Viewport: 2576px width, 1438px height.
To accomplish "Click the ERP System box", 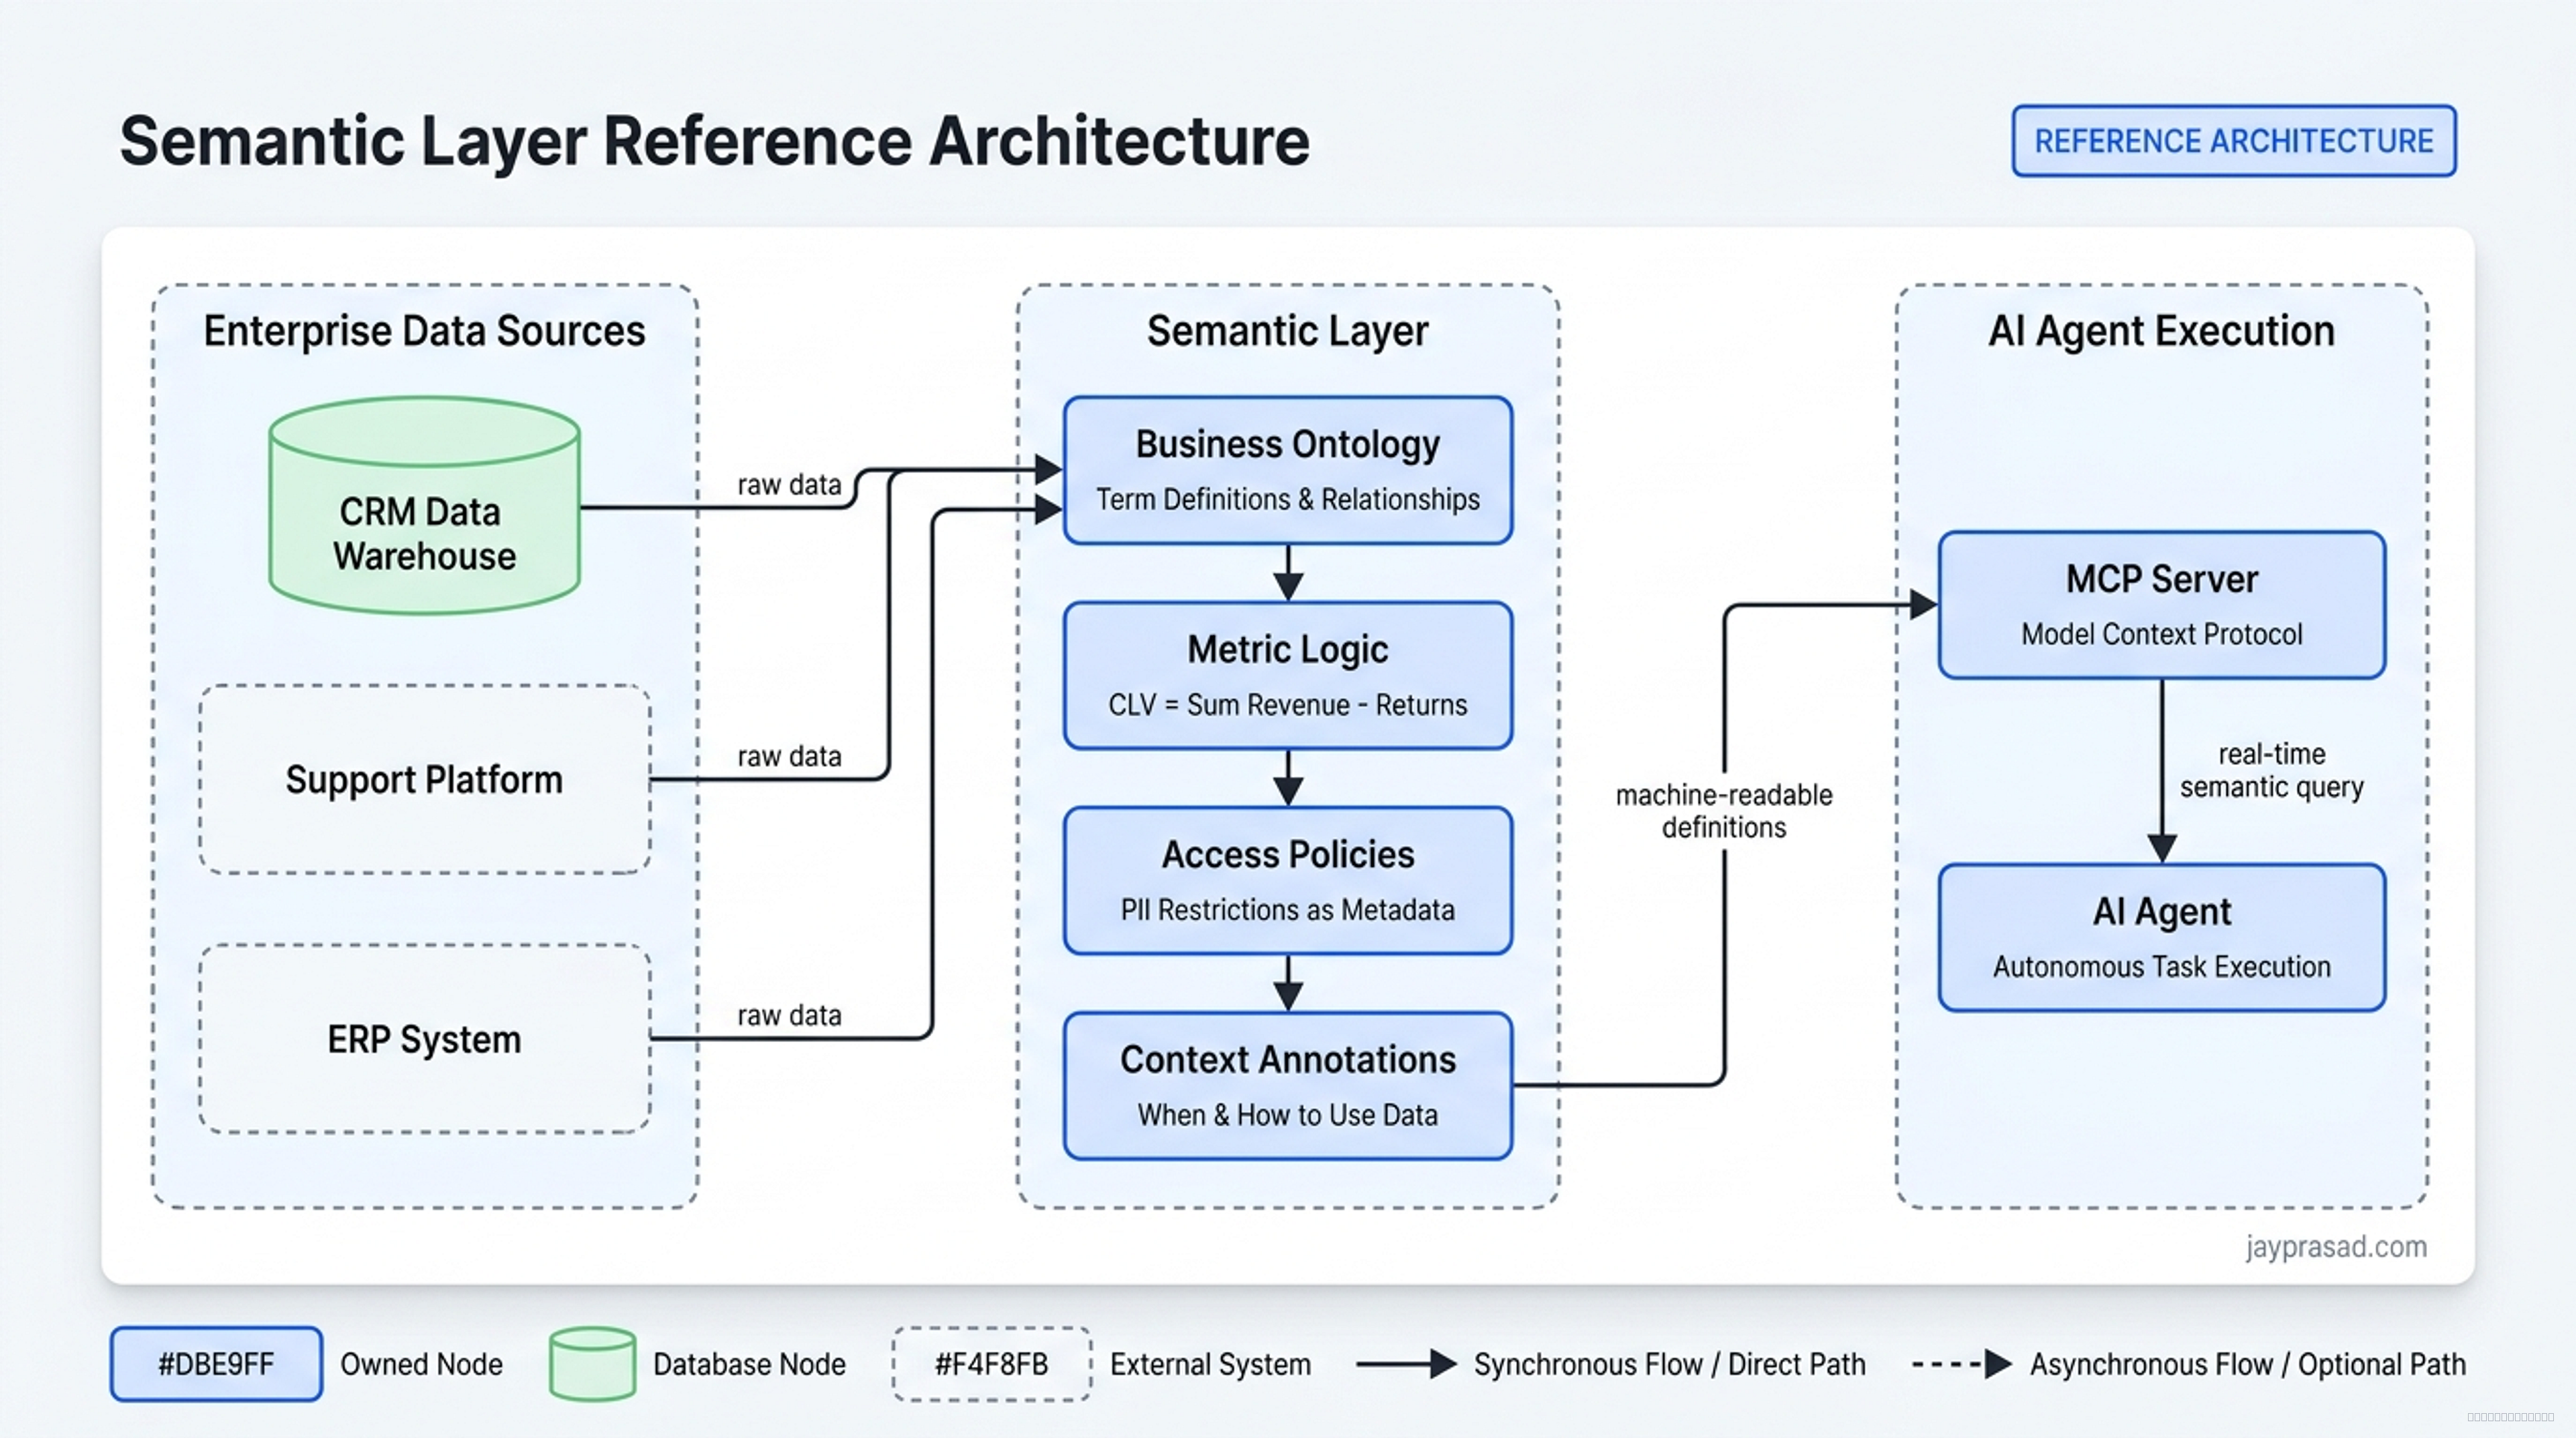I will point(425,1039).
